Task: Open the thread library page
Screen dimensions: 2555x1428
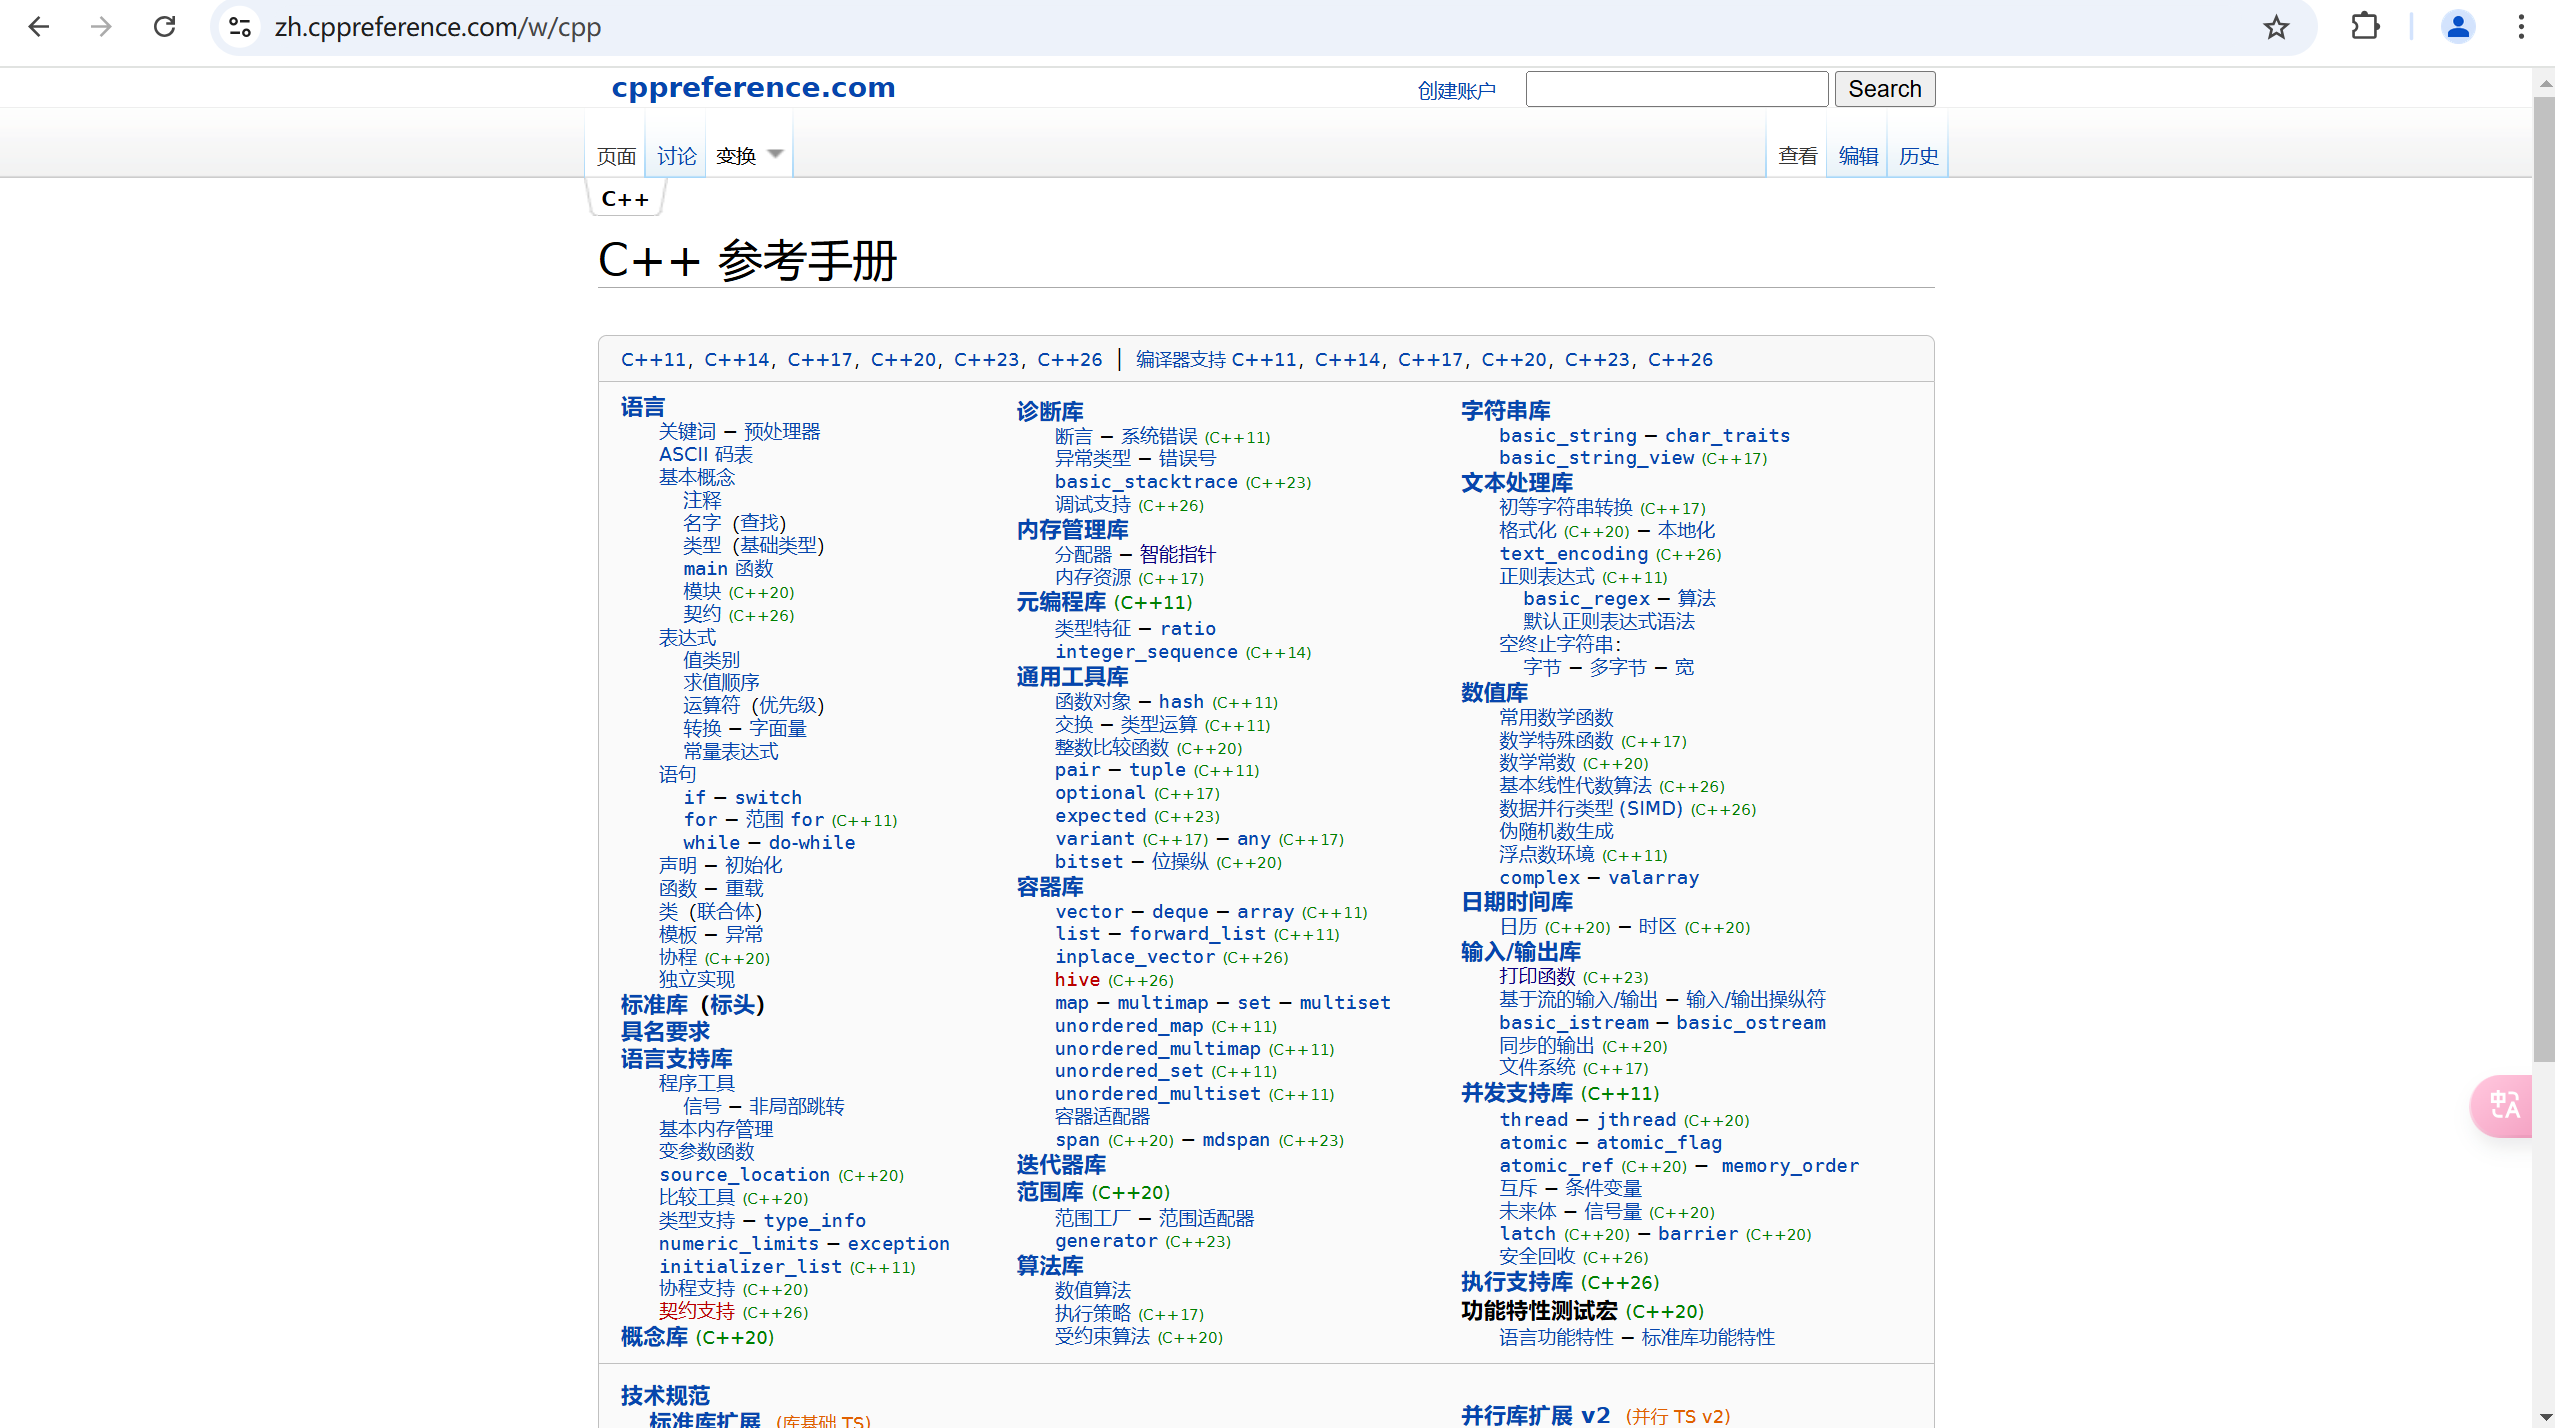Action: coord(1531,1119)
